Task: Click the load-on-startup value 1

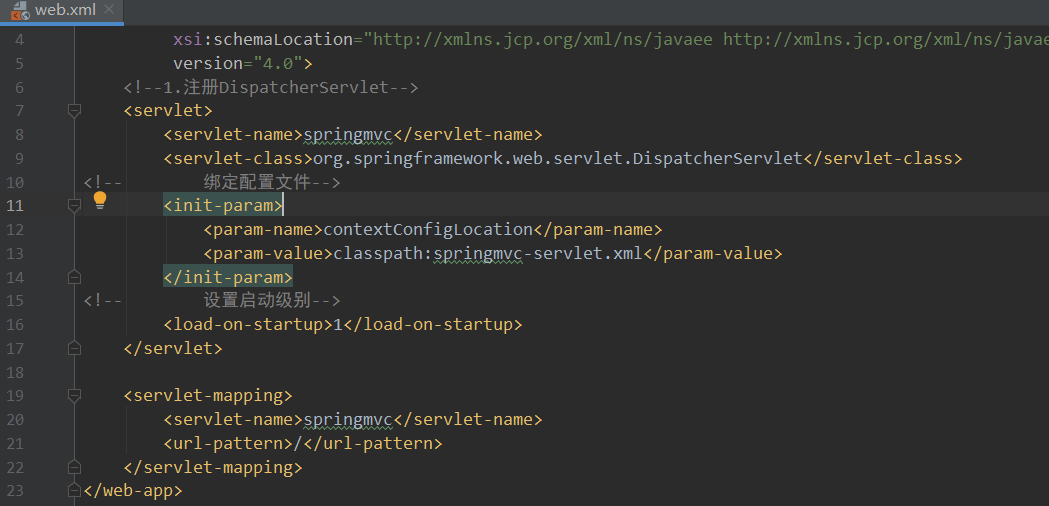Action: tap(338, 325)
